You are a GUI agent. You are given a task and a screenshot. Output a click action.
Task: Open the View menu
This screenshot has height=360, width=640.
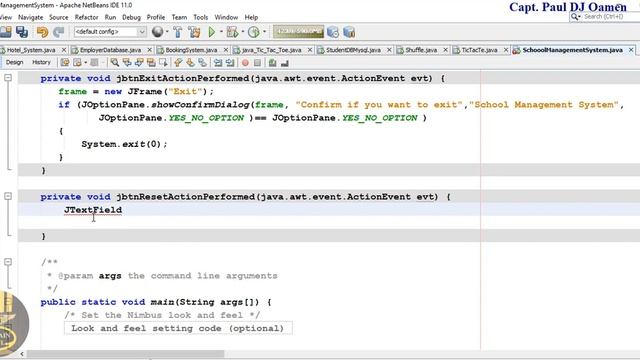tap(6, 17)
